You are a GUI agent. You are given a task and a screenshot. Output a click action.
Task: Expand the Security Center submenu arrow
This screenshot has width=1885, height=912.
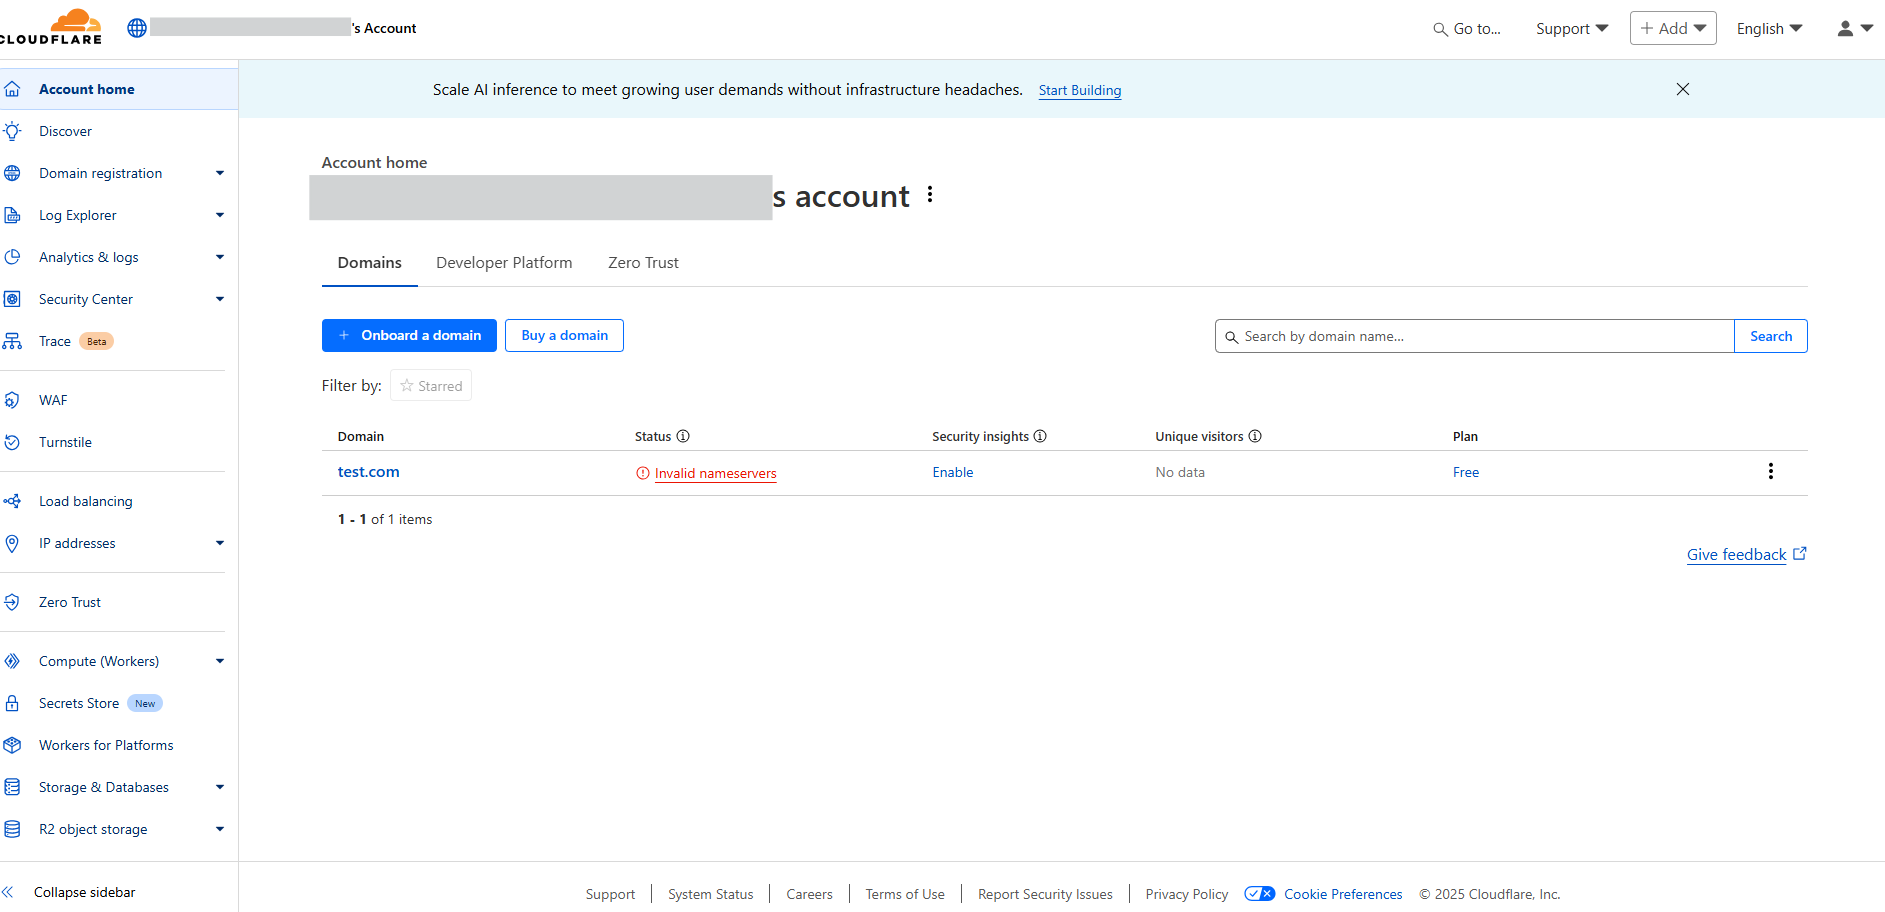click(220, 299)
